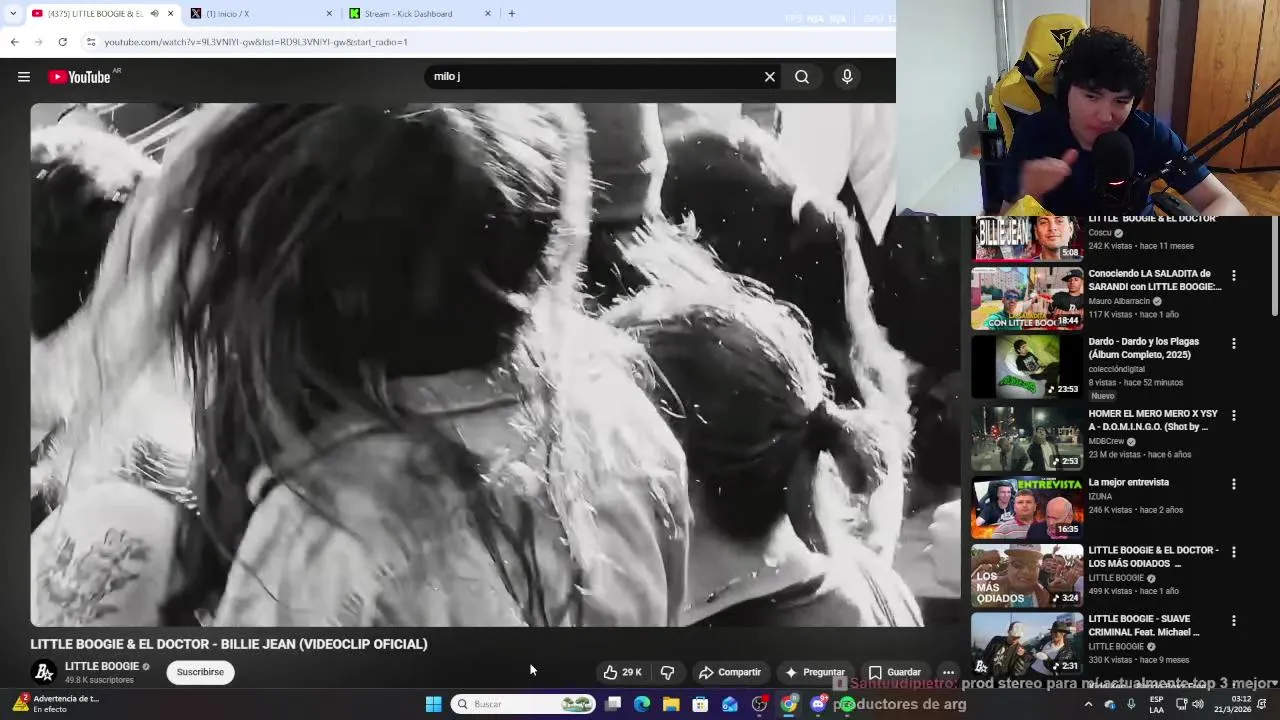Like the video with 29 K thumbs-up
This screenshot has height=720, width=1280.
[622, 672]
